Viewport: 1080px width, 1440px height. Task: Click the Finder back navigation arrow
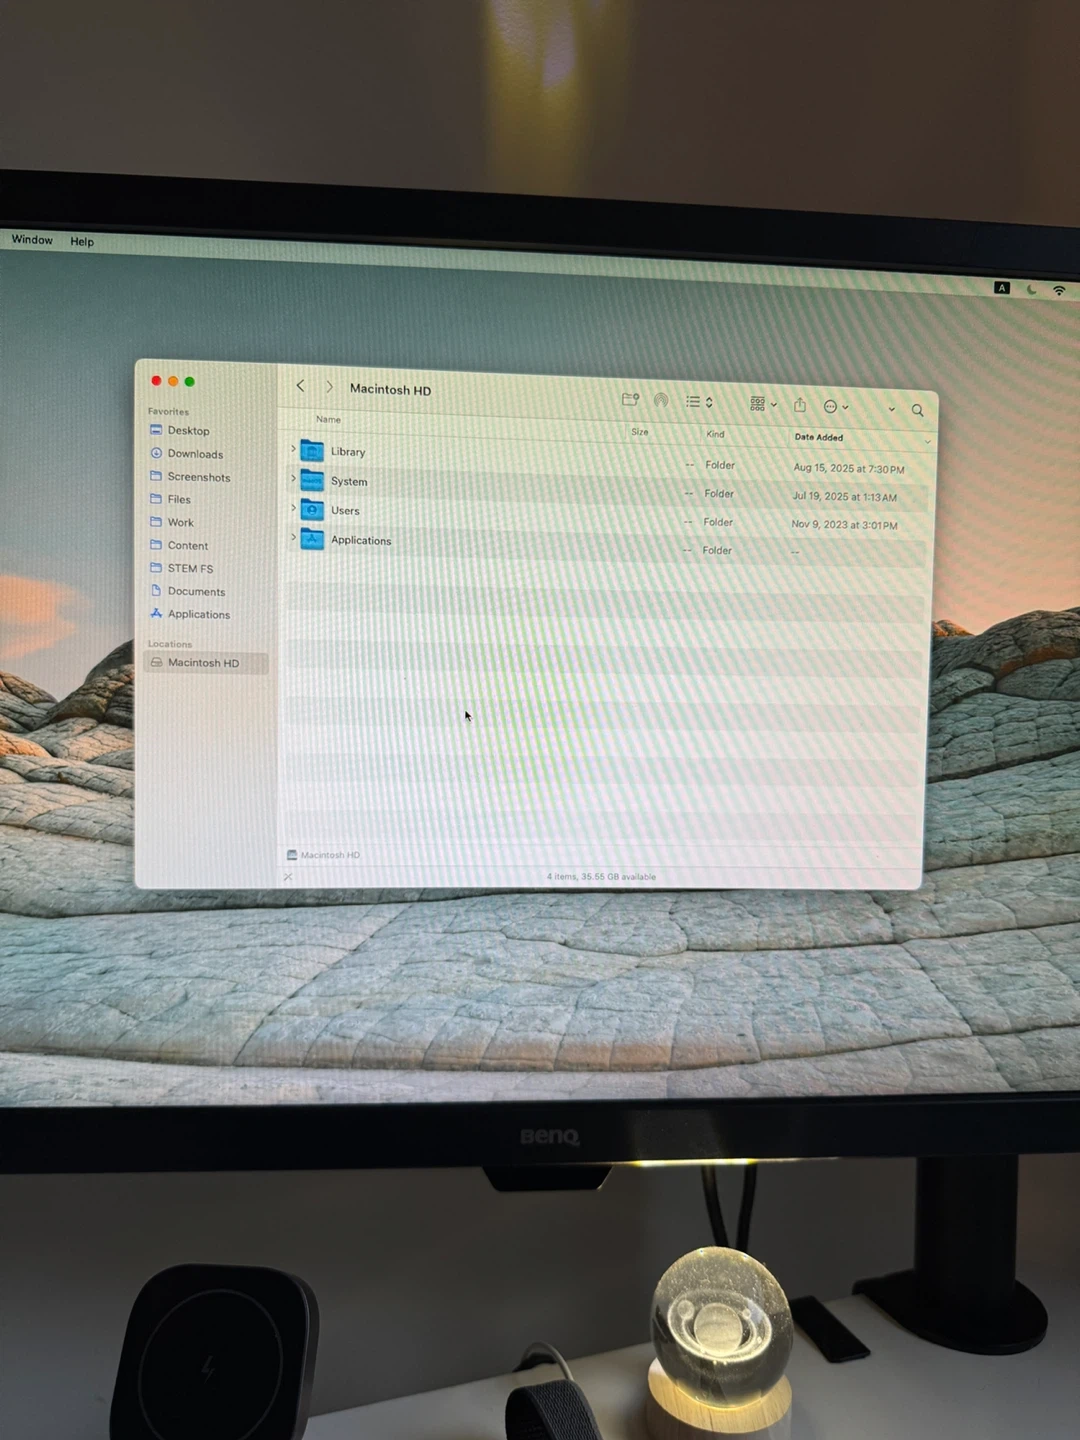(300, 386)
